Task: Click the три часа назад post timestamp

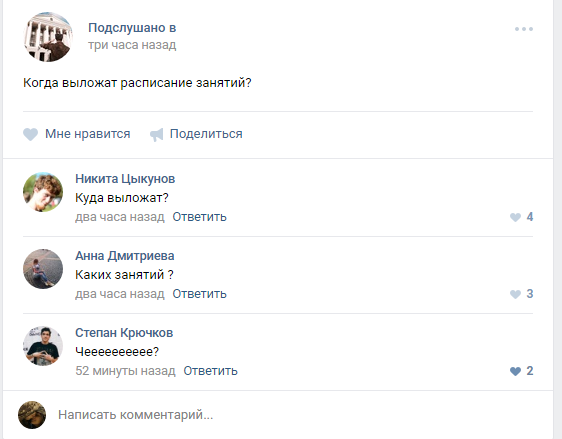Action: coord(132,45)
